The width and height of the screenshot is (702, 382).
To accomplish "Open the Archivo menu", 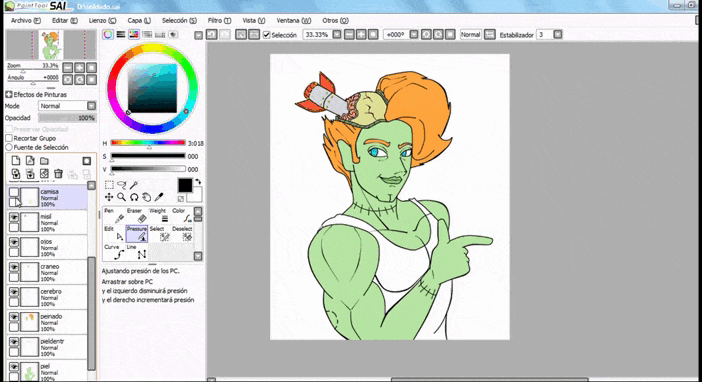I will click(26, 21).
